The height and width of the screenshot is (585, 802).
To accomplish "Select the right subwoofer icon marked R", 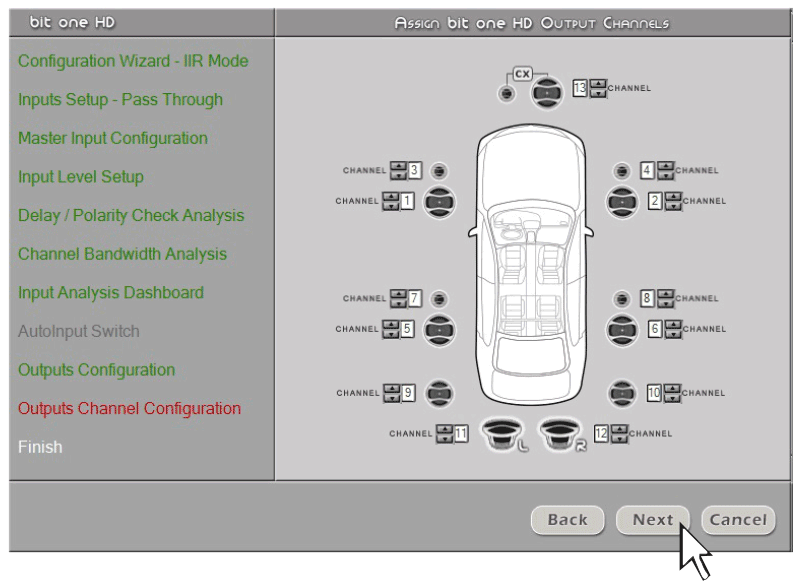I will [561, 434].
